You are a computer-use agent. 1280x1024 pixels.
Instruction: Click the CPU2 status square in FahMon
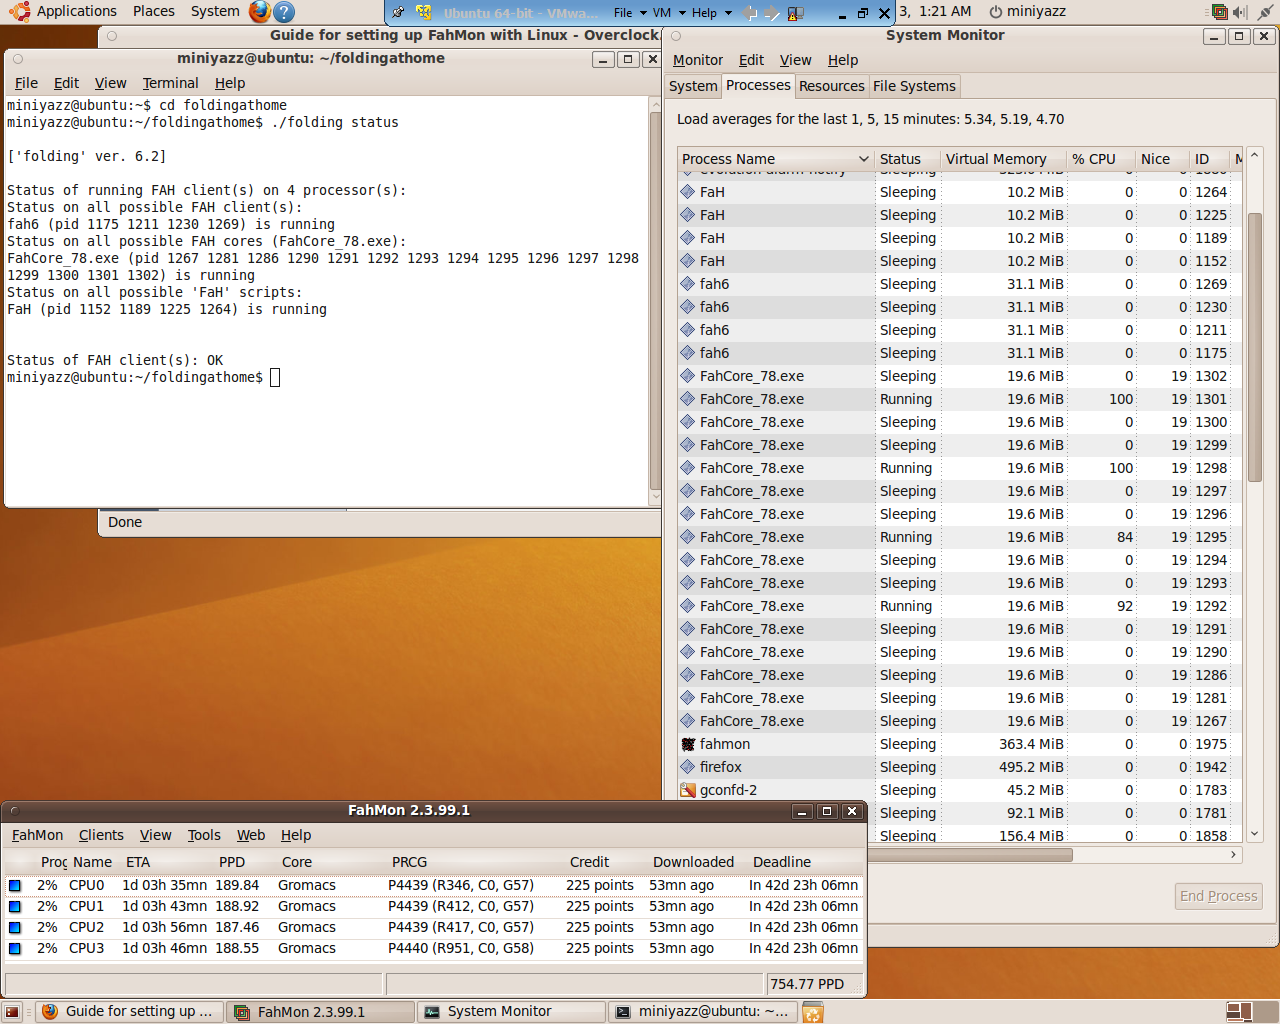pos(15,927)
